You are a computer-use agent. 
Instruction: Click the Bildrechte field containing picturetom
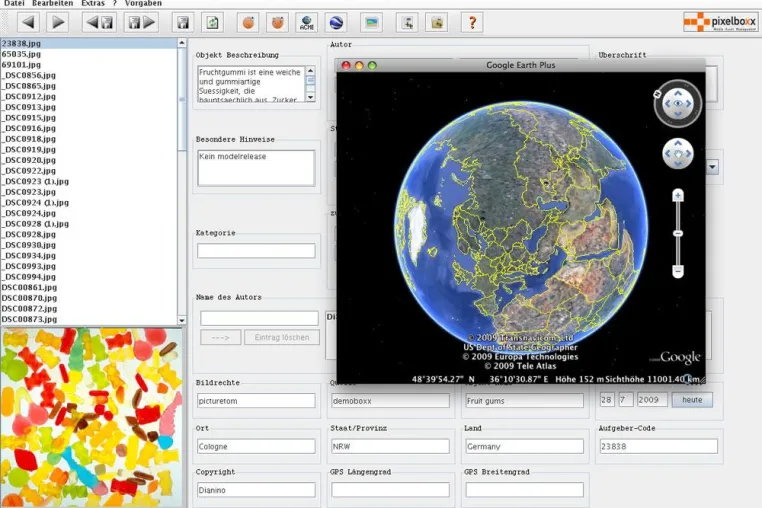[x=256, y=401]
